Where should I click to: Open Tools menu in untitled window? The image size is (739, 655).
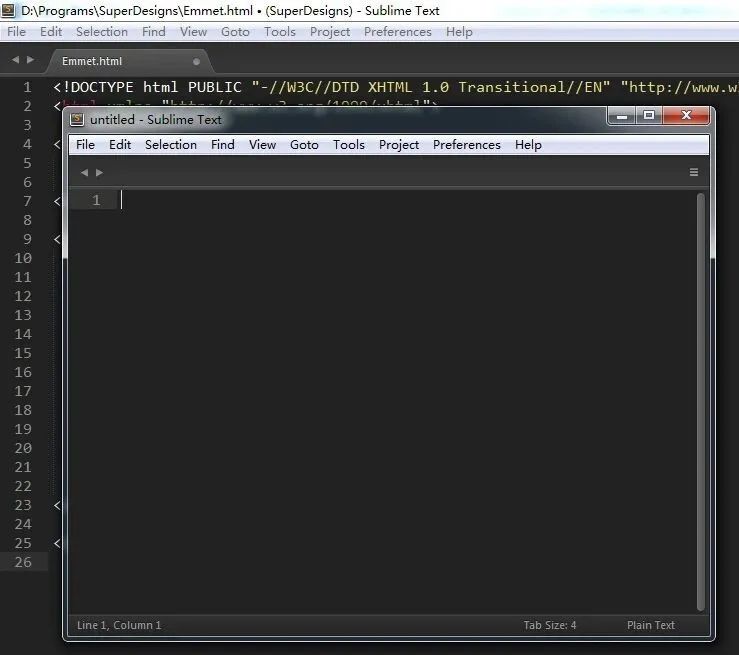tap(349, 145)
